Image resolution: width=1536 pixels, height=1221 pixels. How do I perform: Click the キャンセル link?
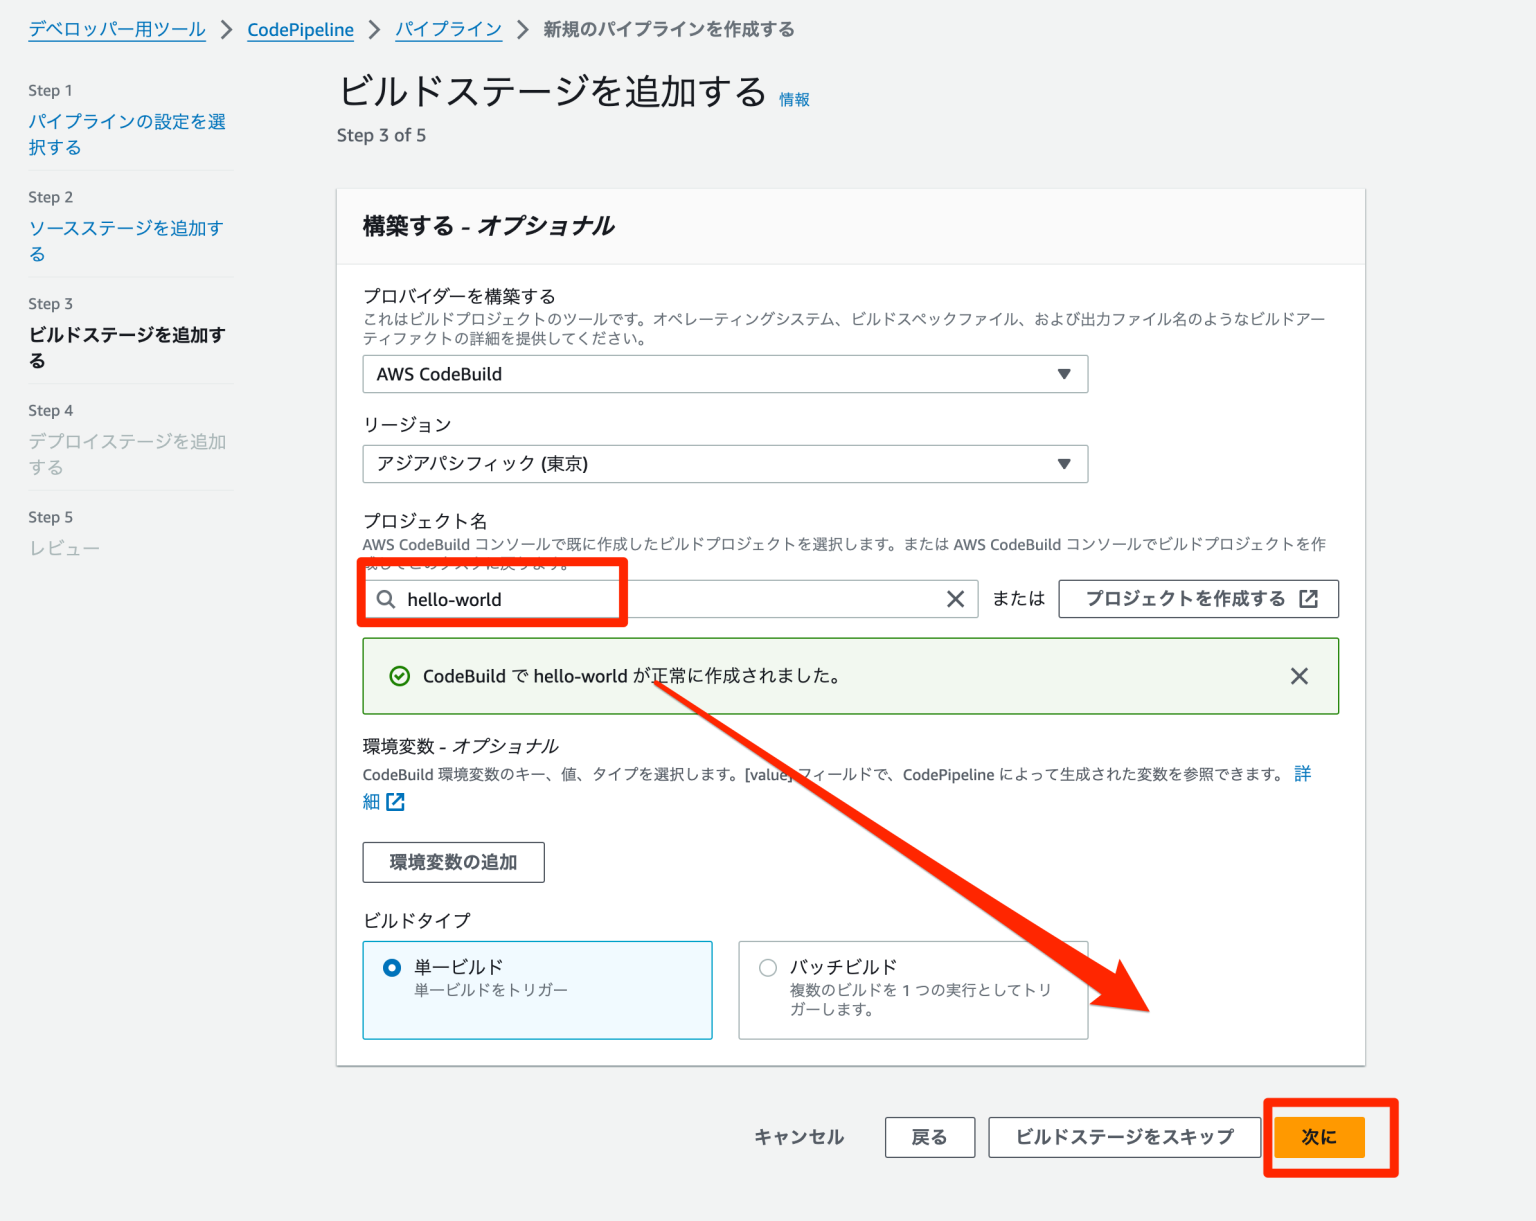click(x=798, y=1137)
